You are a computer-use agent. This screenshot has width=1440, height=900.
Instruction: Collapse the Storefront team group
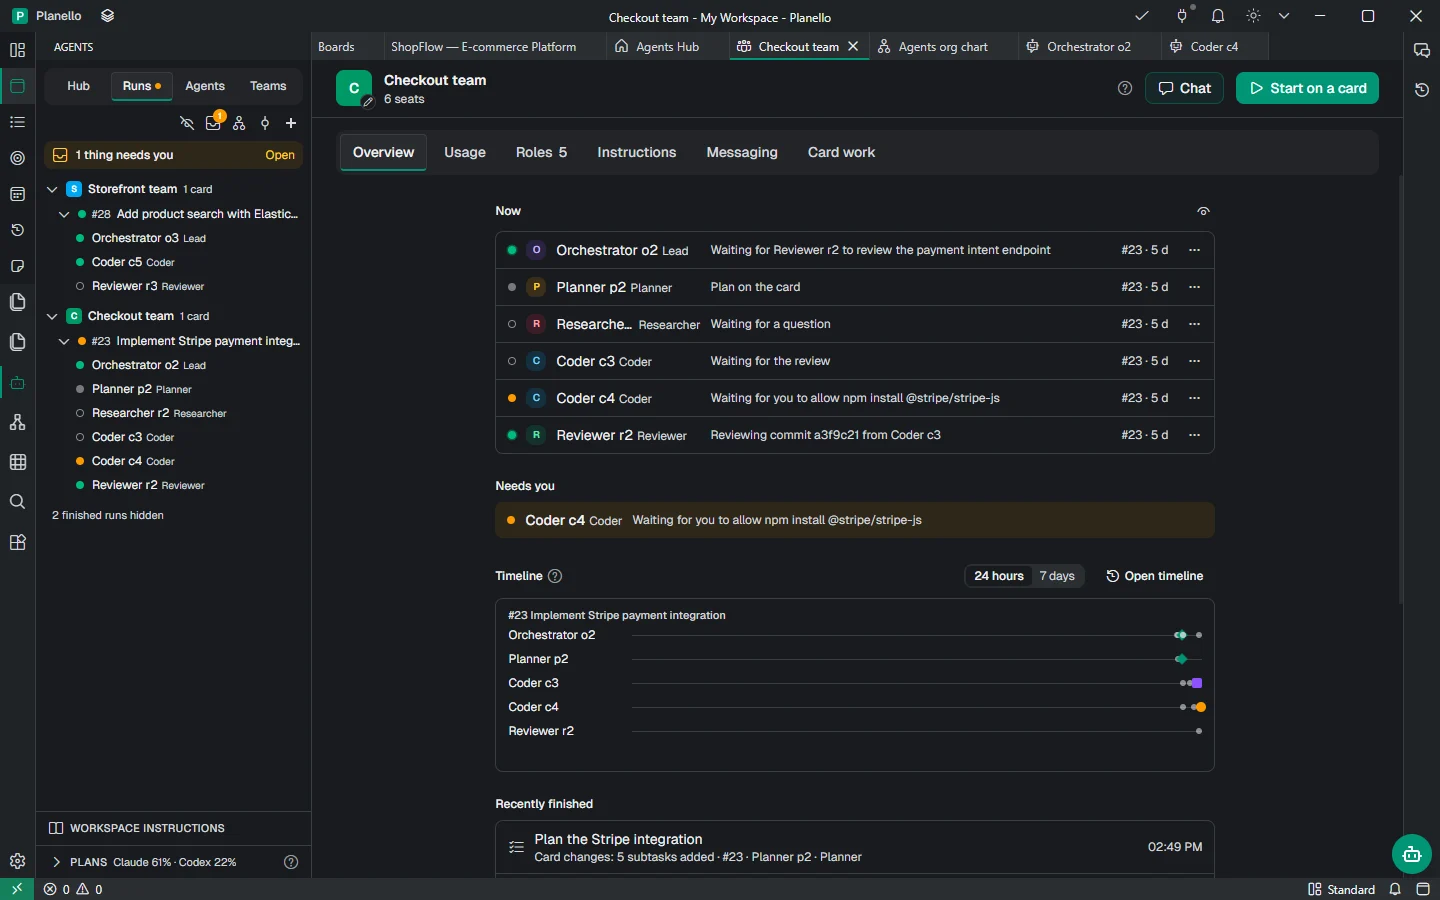click(x=52, y=189)
